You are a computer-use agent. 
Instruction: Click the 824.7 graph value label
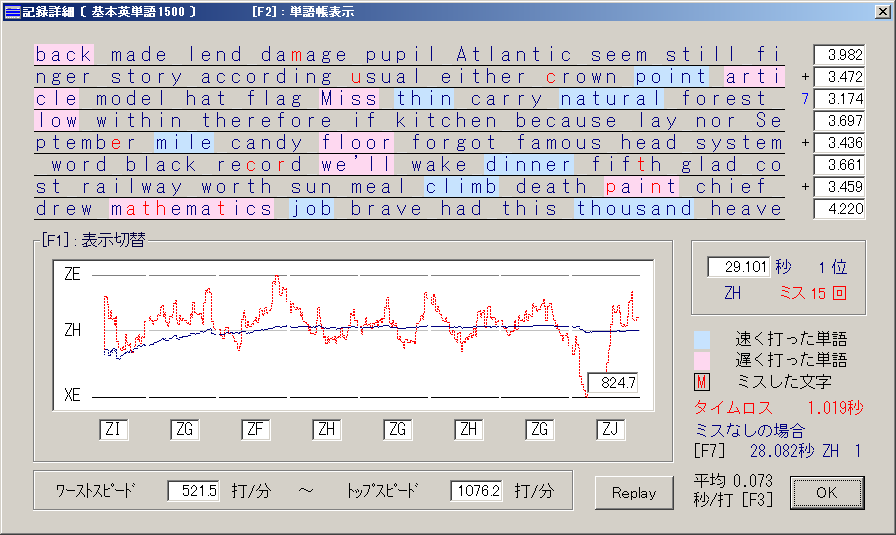click(x=613, y=383)
